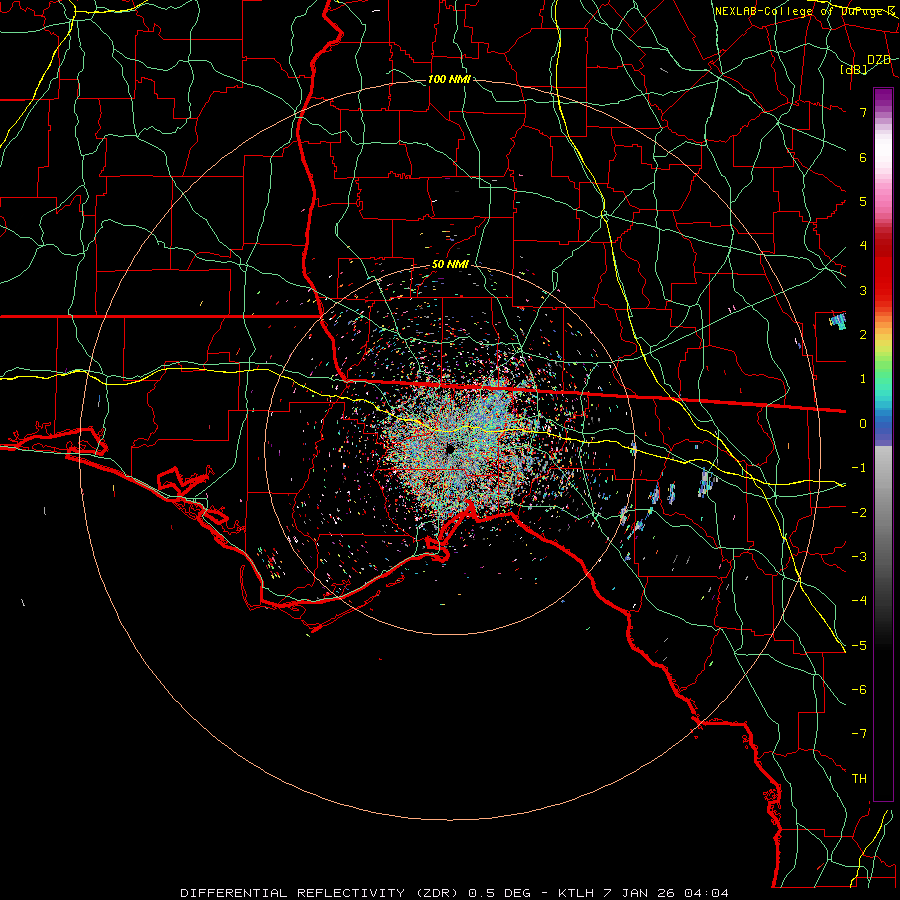Click the 4 dB value on color scale
This screenshot has width=900, height=900.
[x=863, y=246]
